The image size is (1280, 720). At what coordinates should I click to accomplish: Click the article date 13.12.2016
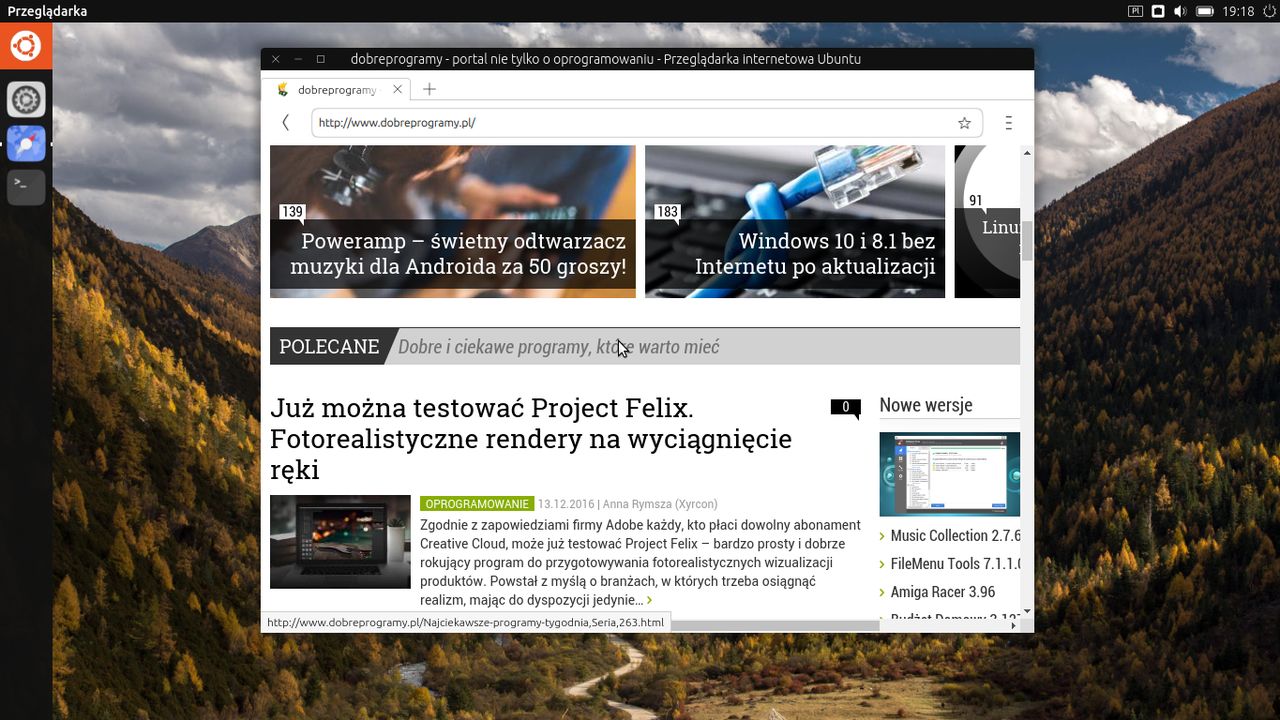[x=568, y=504]
